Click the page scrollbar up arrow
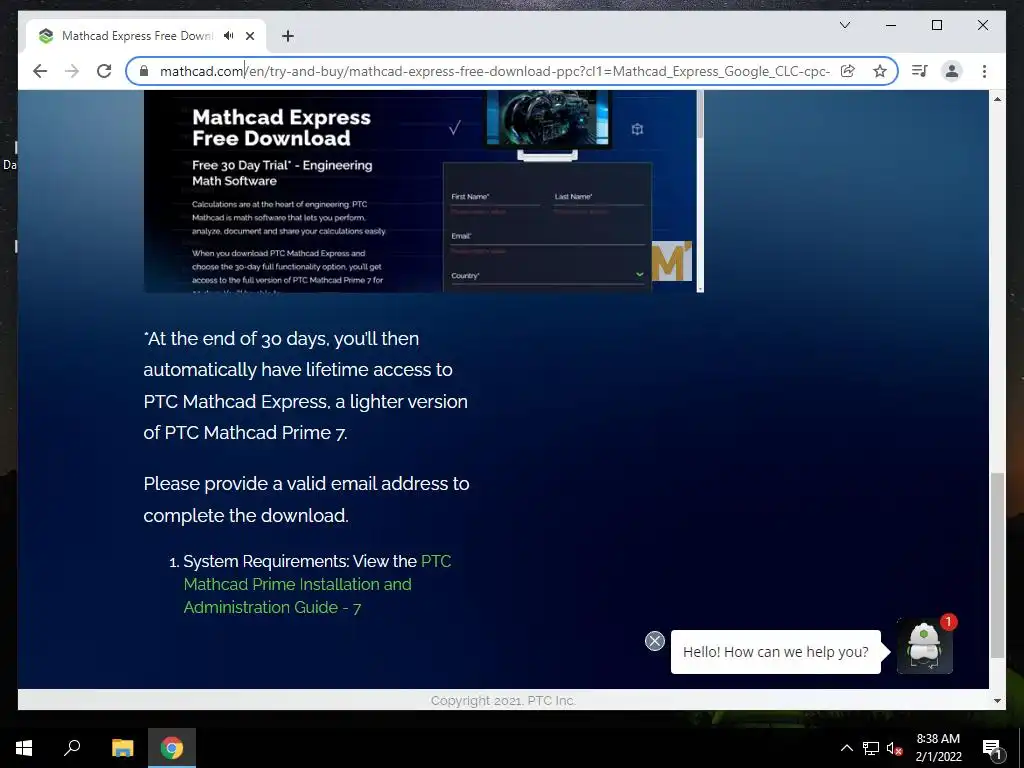This screenshot has height=768, width=1024. [x=997, y=99]
